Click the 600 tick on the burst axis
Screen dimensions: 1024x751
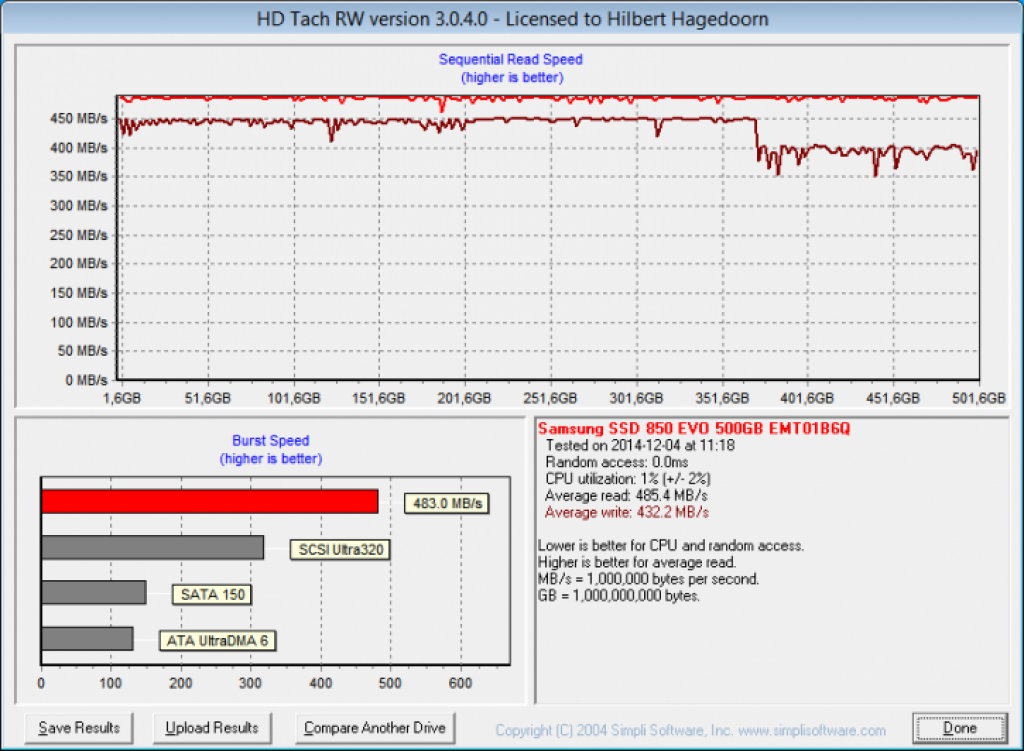point(460,683)
